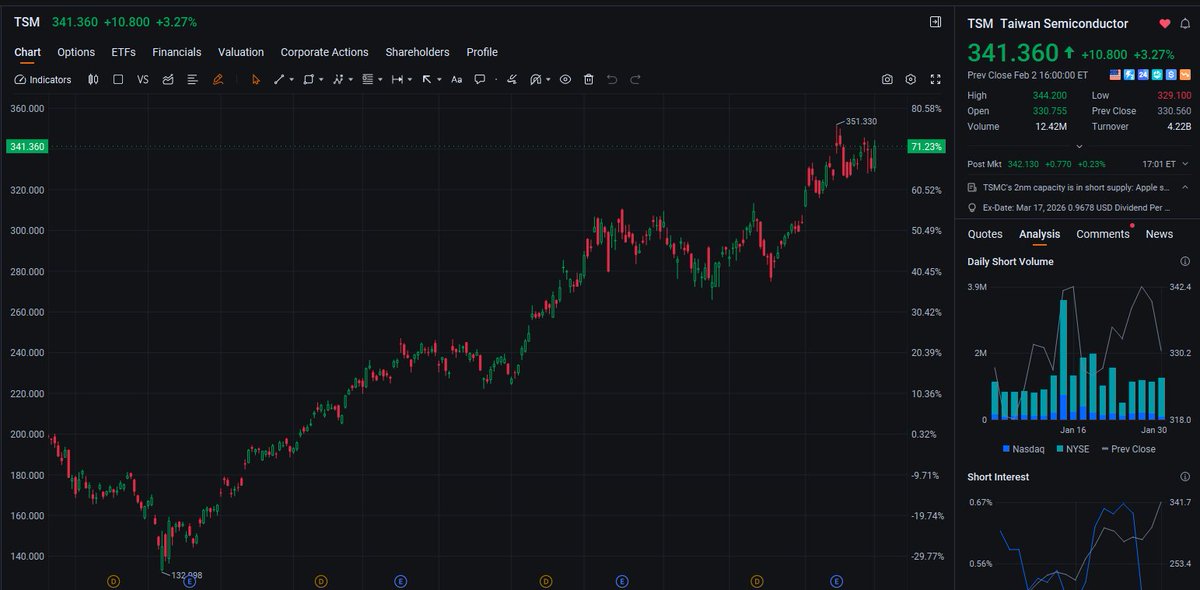Click the orange chart badge icon
The height and width of the screenshot is (590, 1200).
click(x=1185, y=75)
